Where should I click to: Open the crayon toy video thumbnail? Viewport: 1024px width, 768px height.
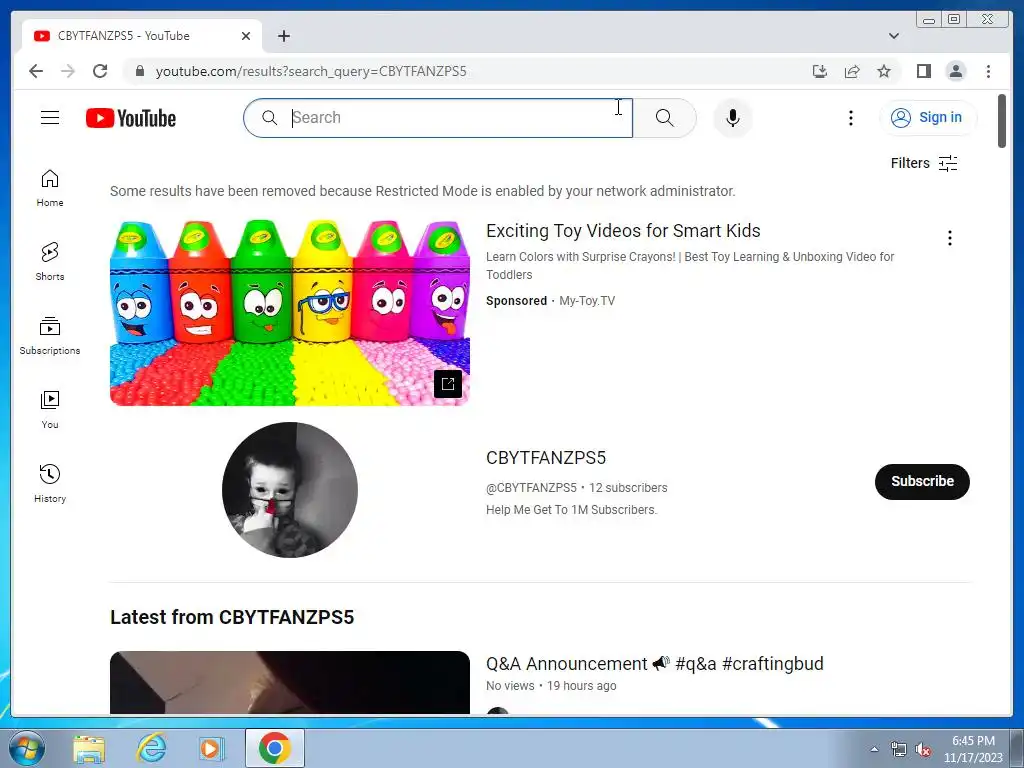(290, 313)
